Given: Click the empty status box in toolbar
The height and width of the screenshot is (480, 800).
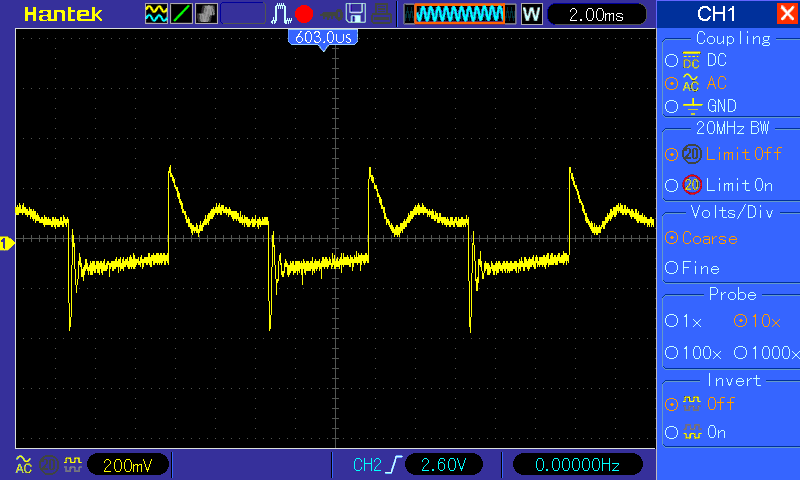Looking at the screenshot, I should coord(243,14).
